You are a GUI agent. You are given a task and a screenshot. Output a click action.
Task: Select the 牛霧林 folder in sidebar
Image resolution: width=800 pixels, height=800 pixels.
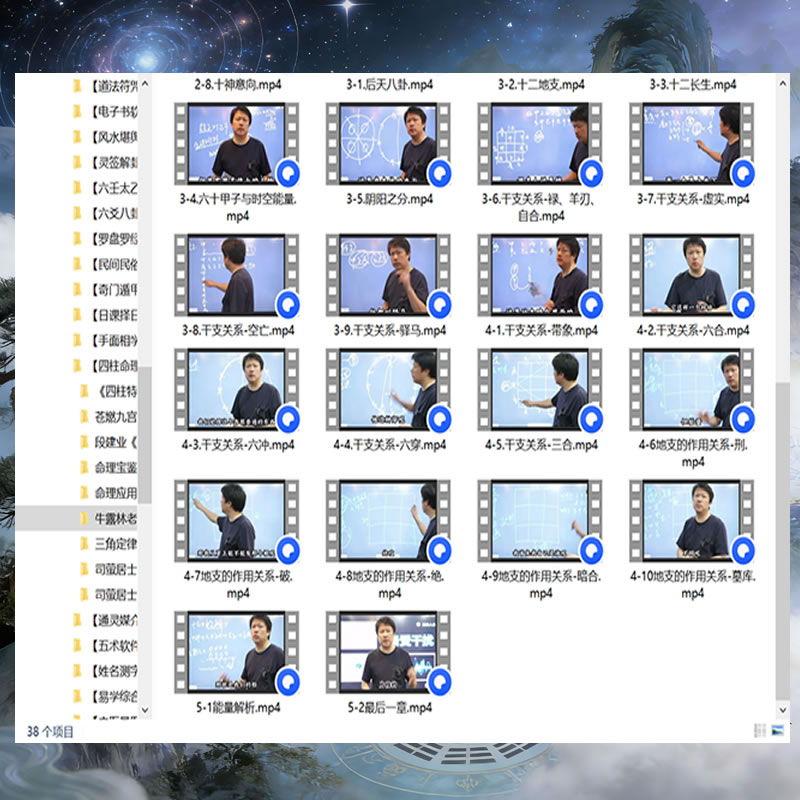pos(112,518)
